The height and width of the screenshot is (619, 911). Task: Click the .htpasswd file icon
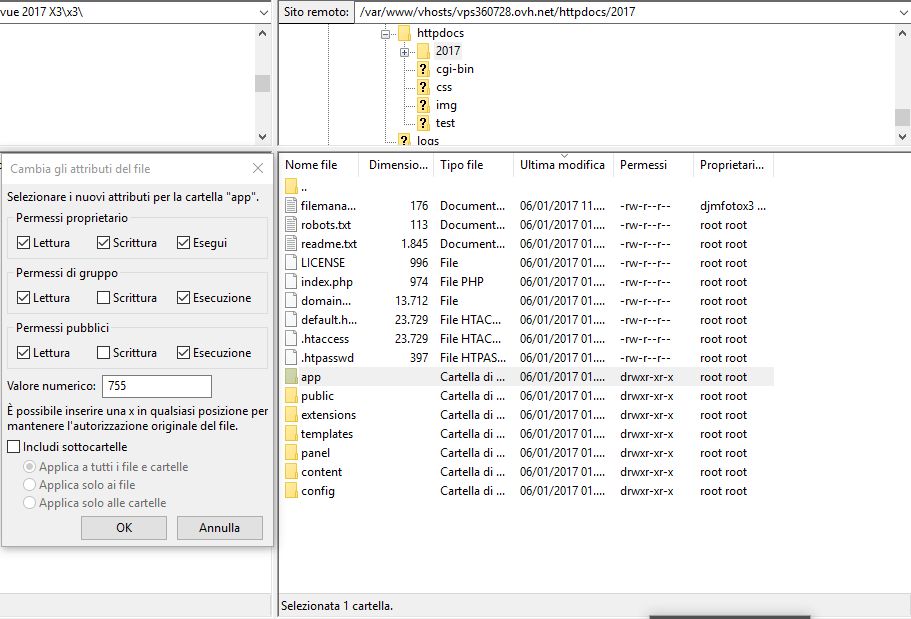click(291, 358)
